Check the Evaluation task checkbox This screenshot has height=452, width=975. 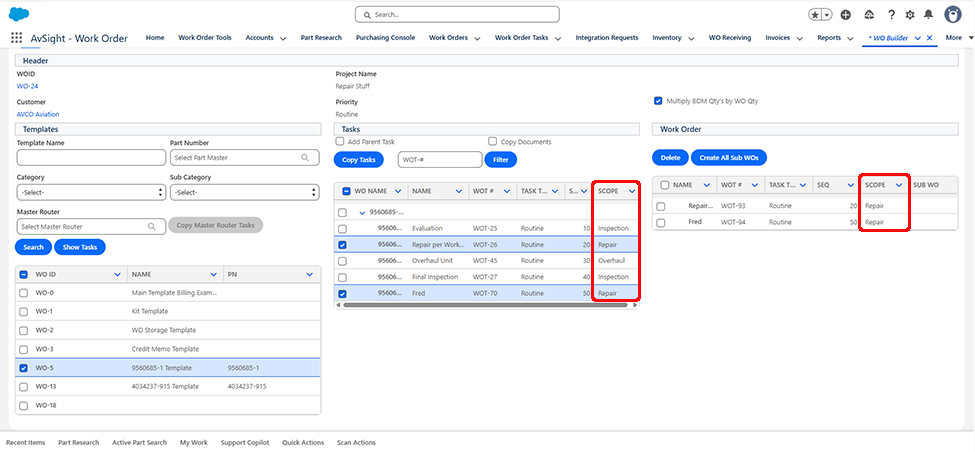342,229
